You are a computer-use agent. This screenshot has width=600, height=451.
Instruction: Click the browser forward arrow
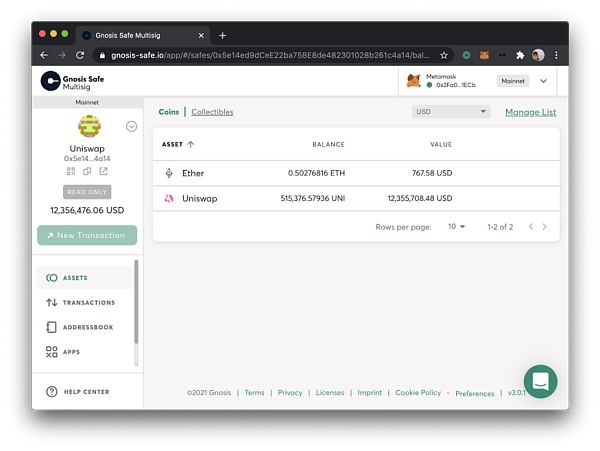[x=62, y=55]
